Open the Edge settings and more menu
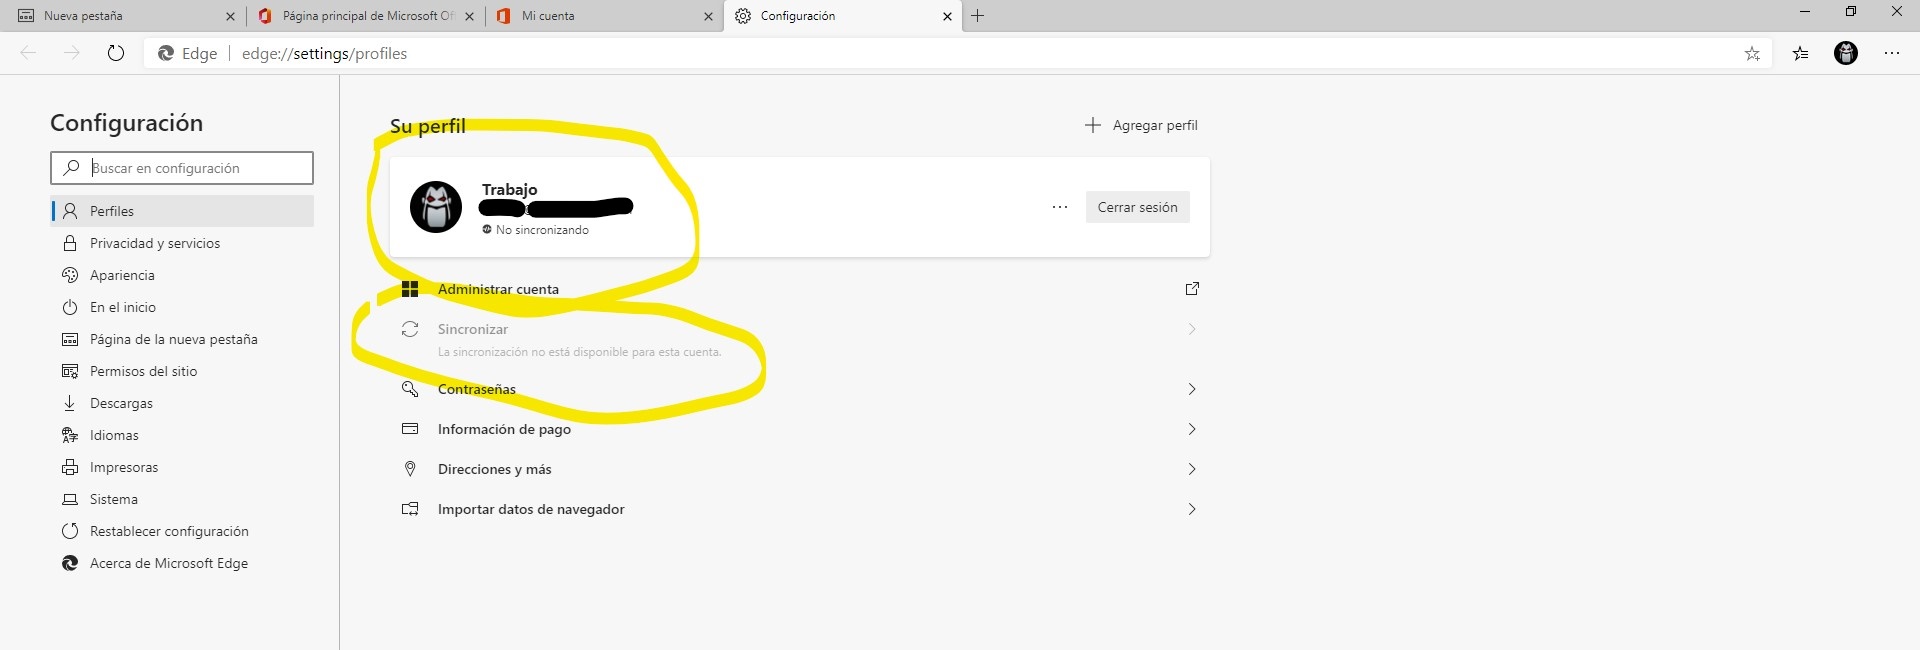Viewport: 1920px width, 650px height. (x=1892, y=54)
